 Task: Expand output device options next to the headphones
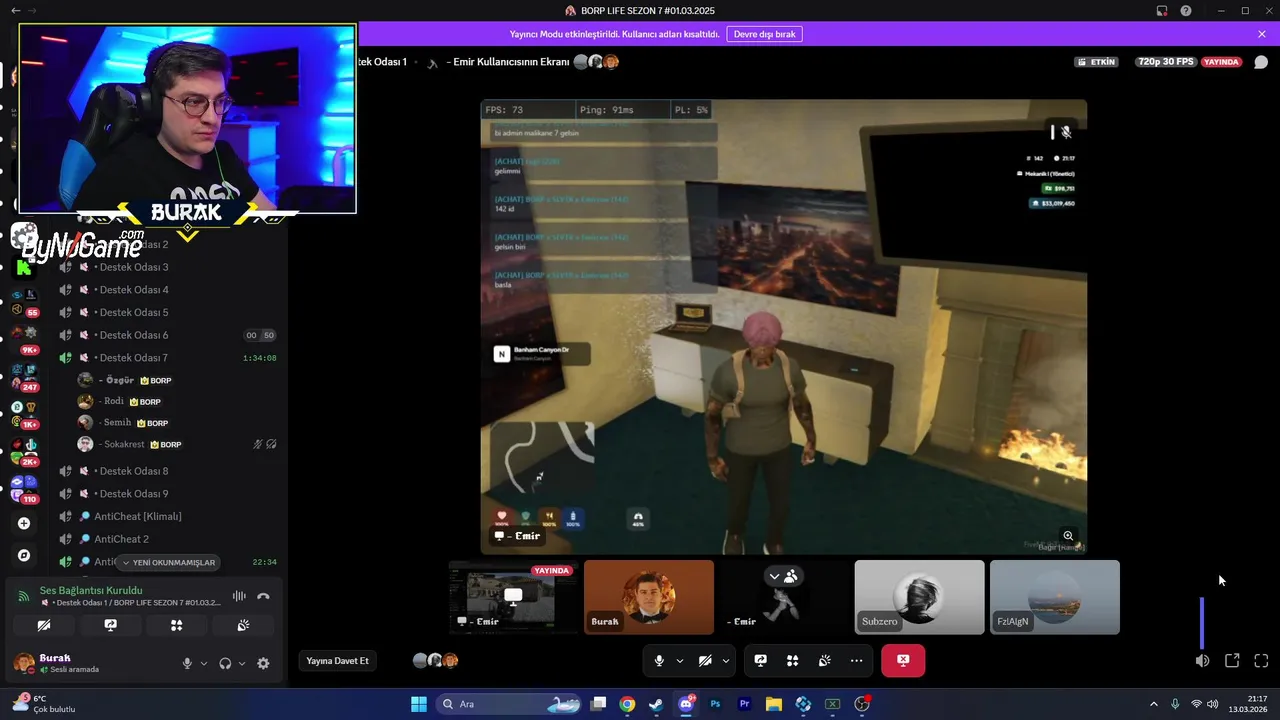[x=241, y=663]
